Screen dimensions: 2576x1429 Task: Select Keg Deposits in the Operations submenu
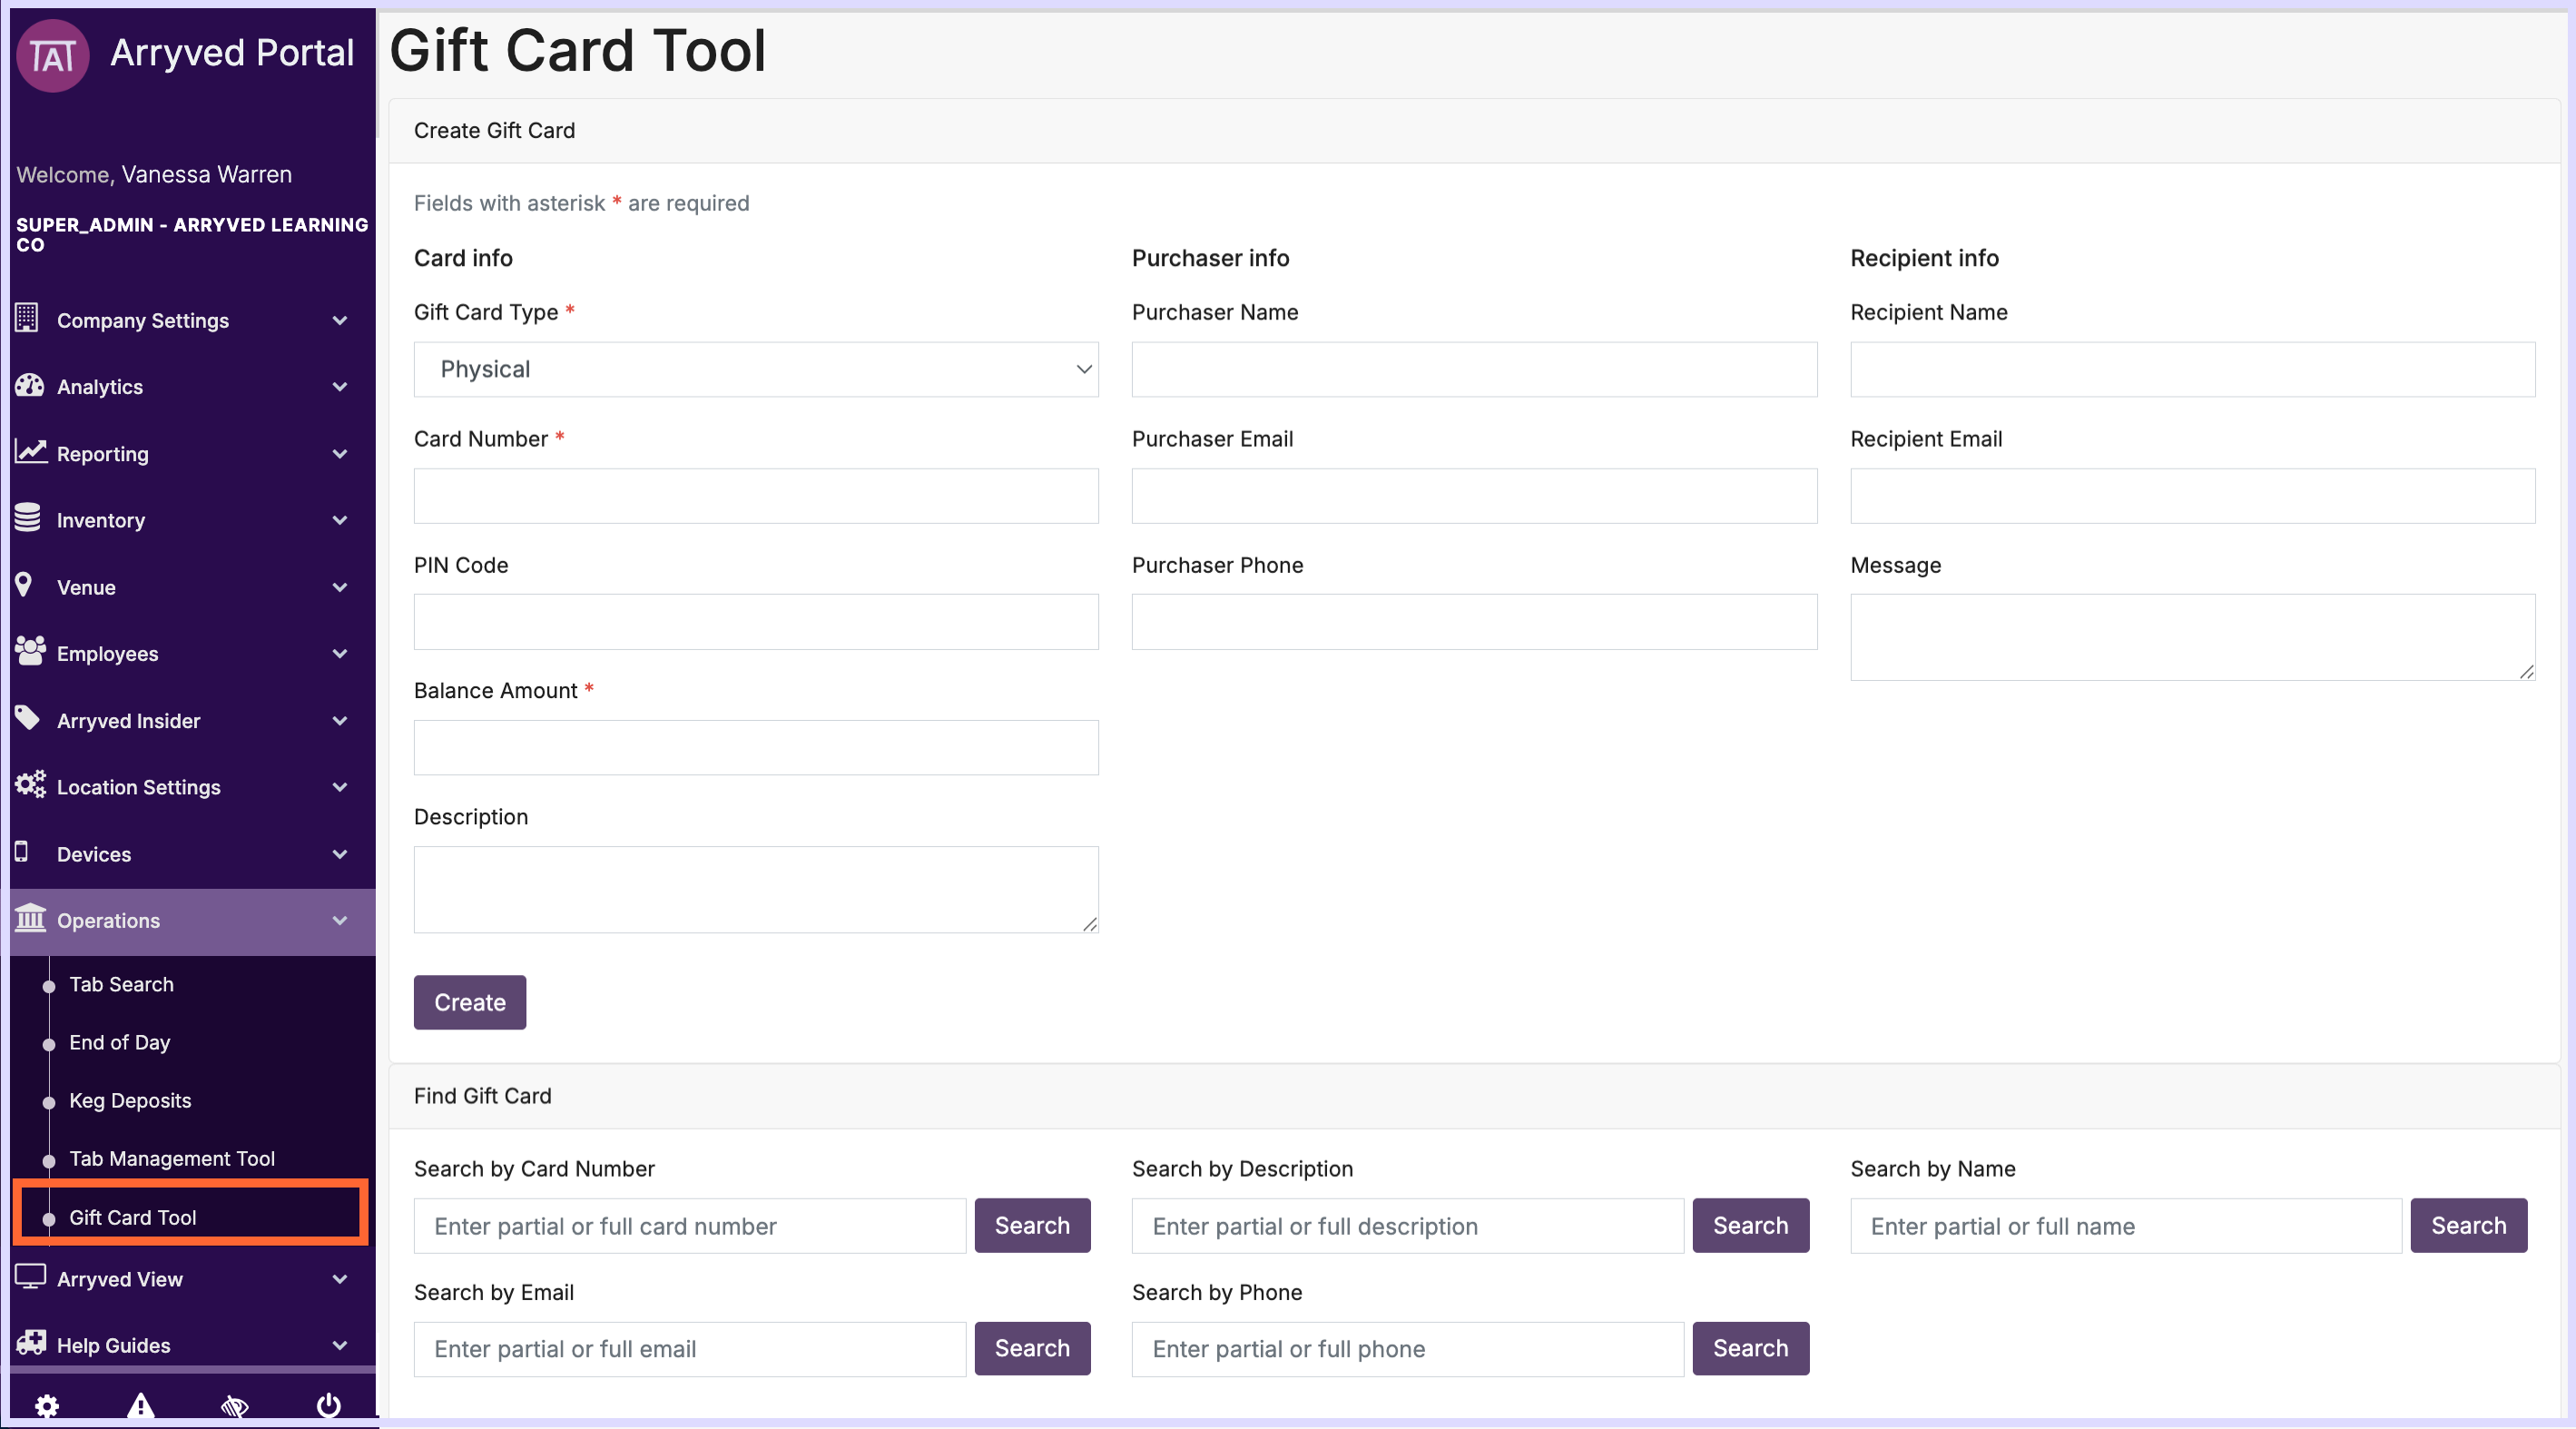pos(130,1100)
